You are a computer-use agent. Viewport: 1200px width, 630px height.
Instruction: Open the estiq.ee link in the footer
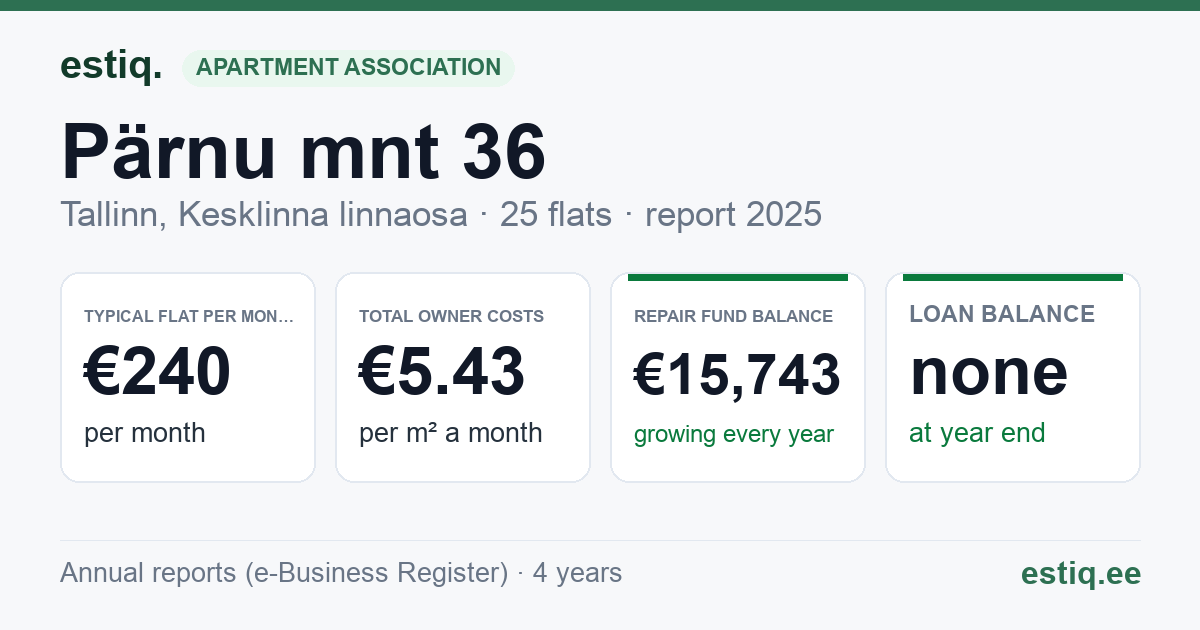click(1080, 574)
